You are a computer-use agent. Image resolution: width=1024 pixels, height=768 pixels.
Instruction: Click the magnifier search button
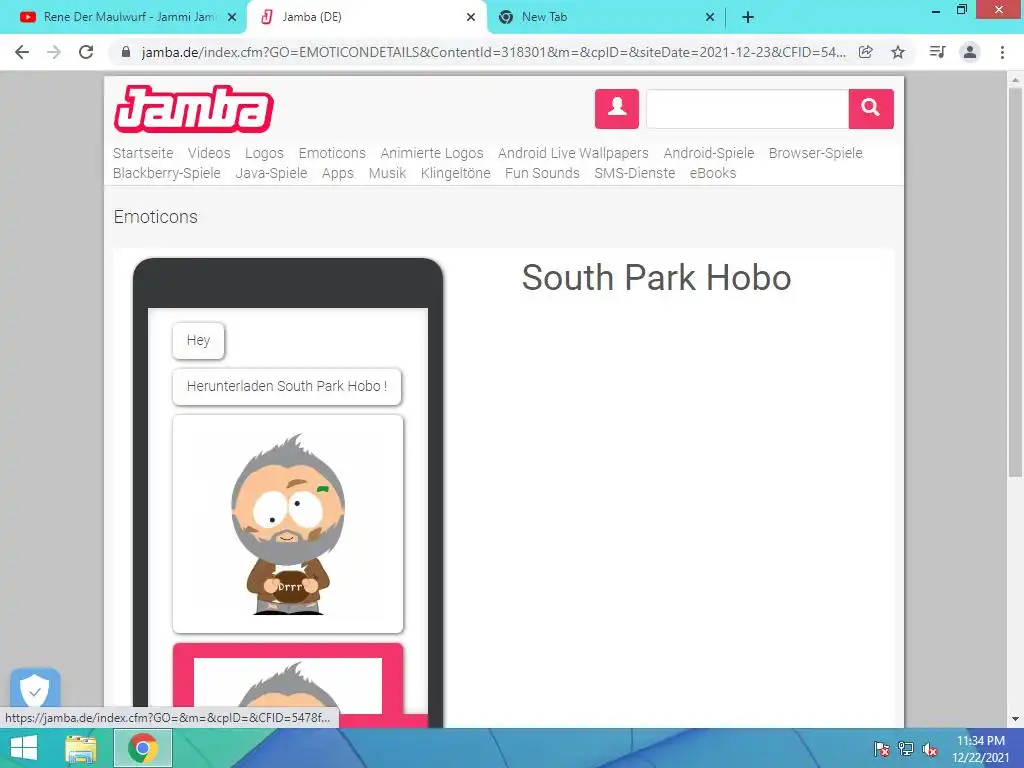pos(871,108)
